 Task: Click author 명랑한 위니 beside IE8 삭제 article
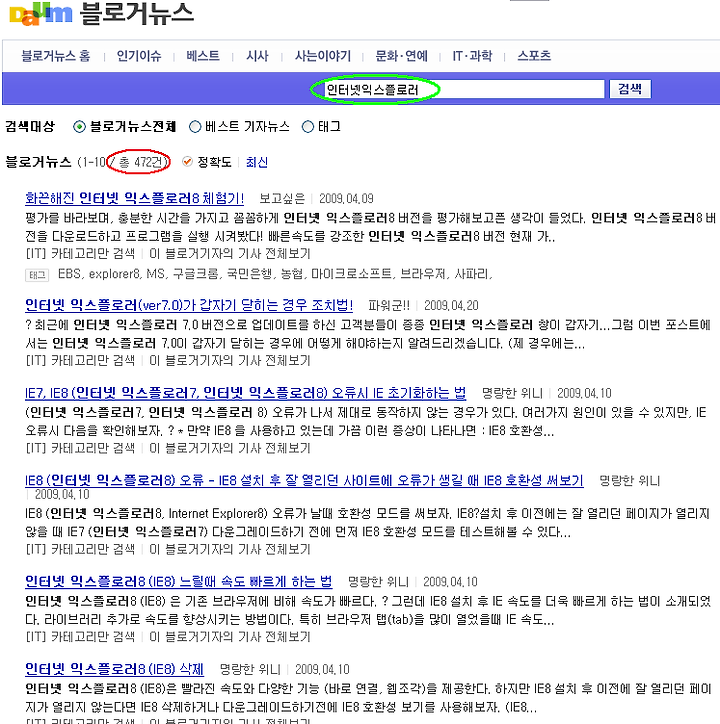[250, 670]
